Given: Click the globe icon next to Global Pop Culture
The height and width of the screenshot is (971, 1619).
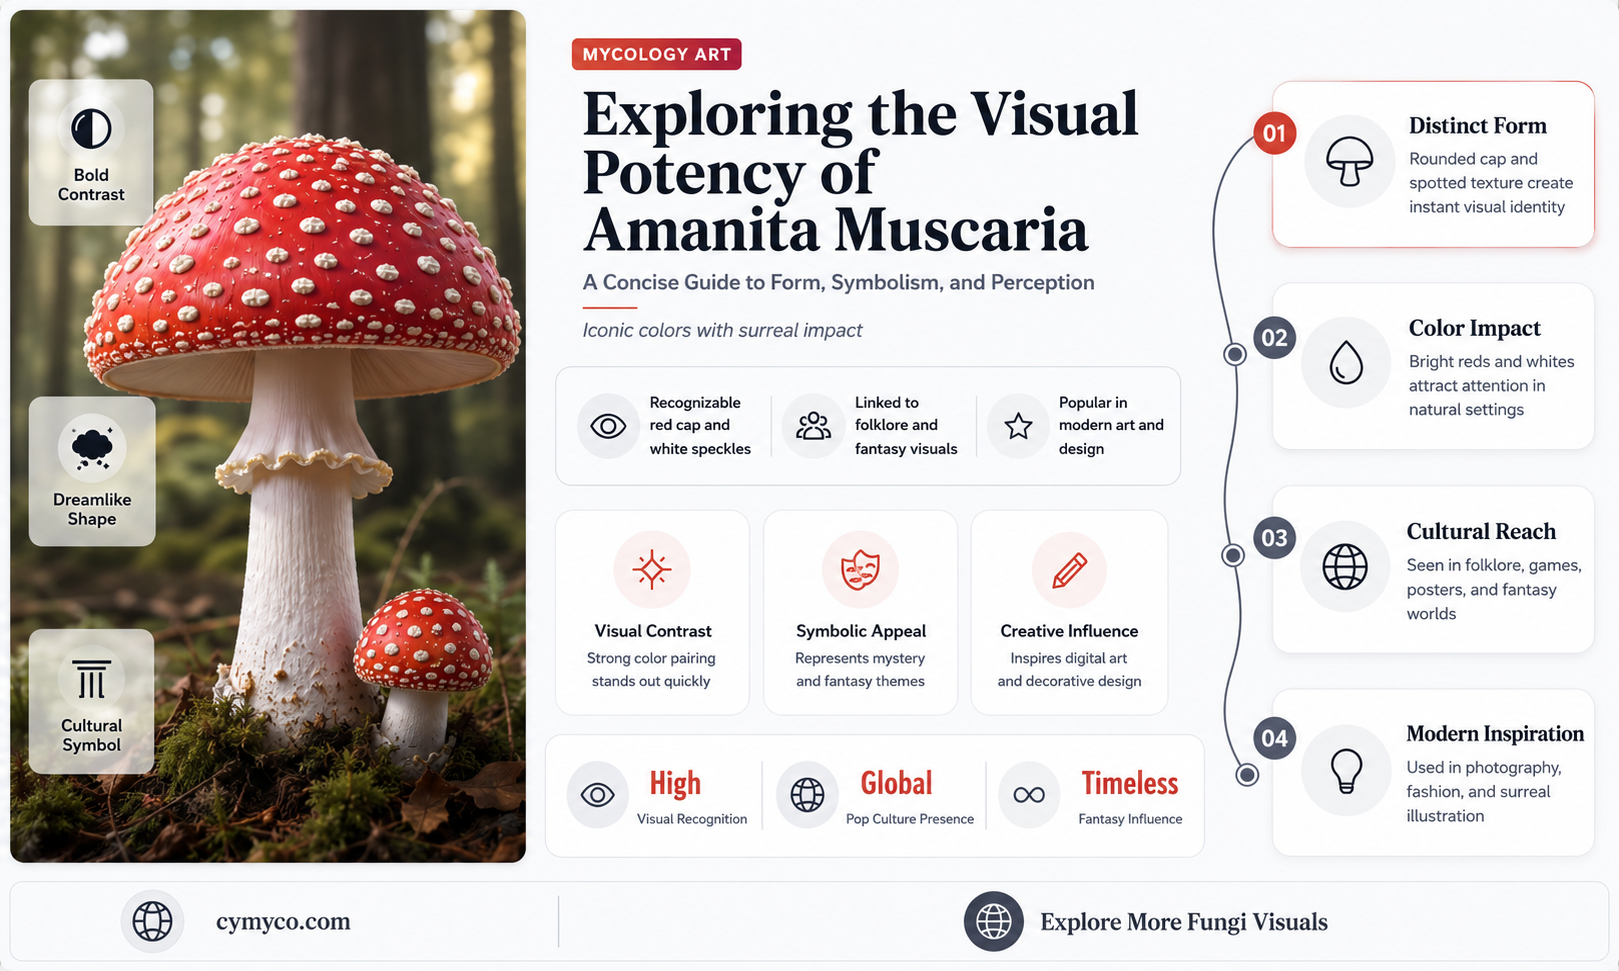Looking at the screenshot, I should point(807,795).
